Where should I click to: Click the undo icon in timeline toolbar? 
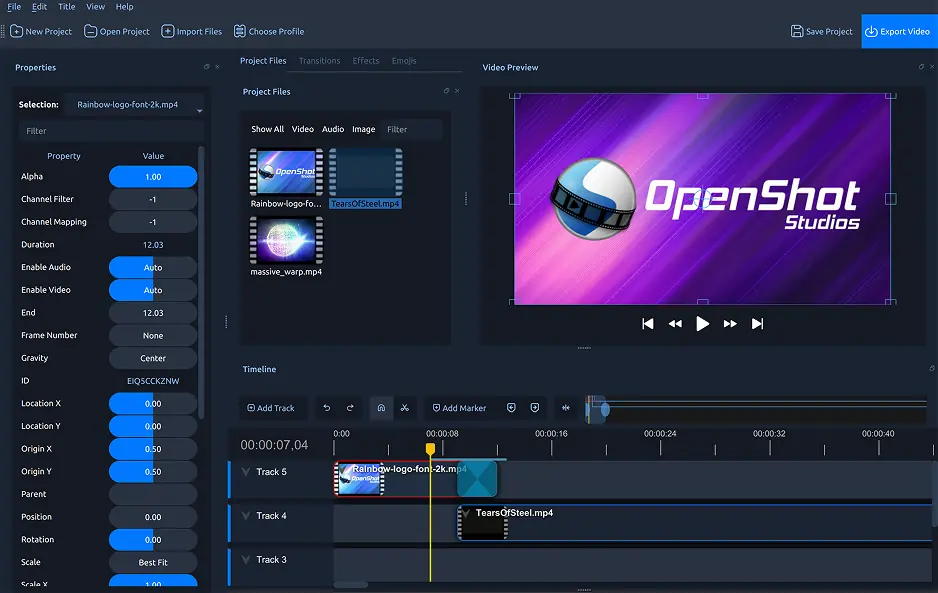point(327,408)
